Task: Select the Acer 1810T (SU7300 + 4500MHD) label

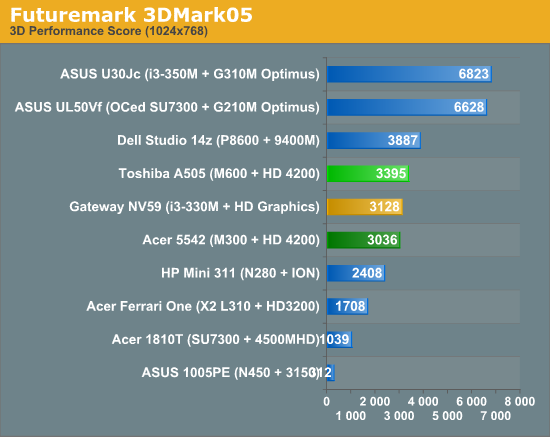Action: coord(216,339)
